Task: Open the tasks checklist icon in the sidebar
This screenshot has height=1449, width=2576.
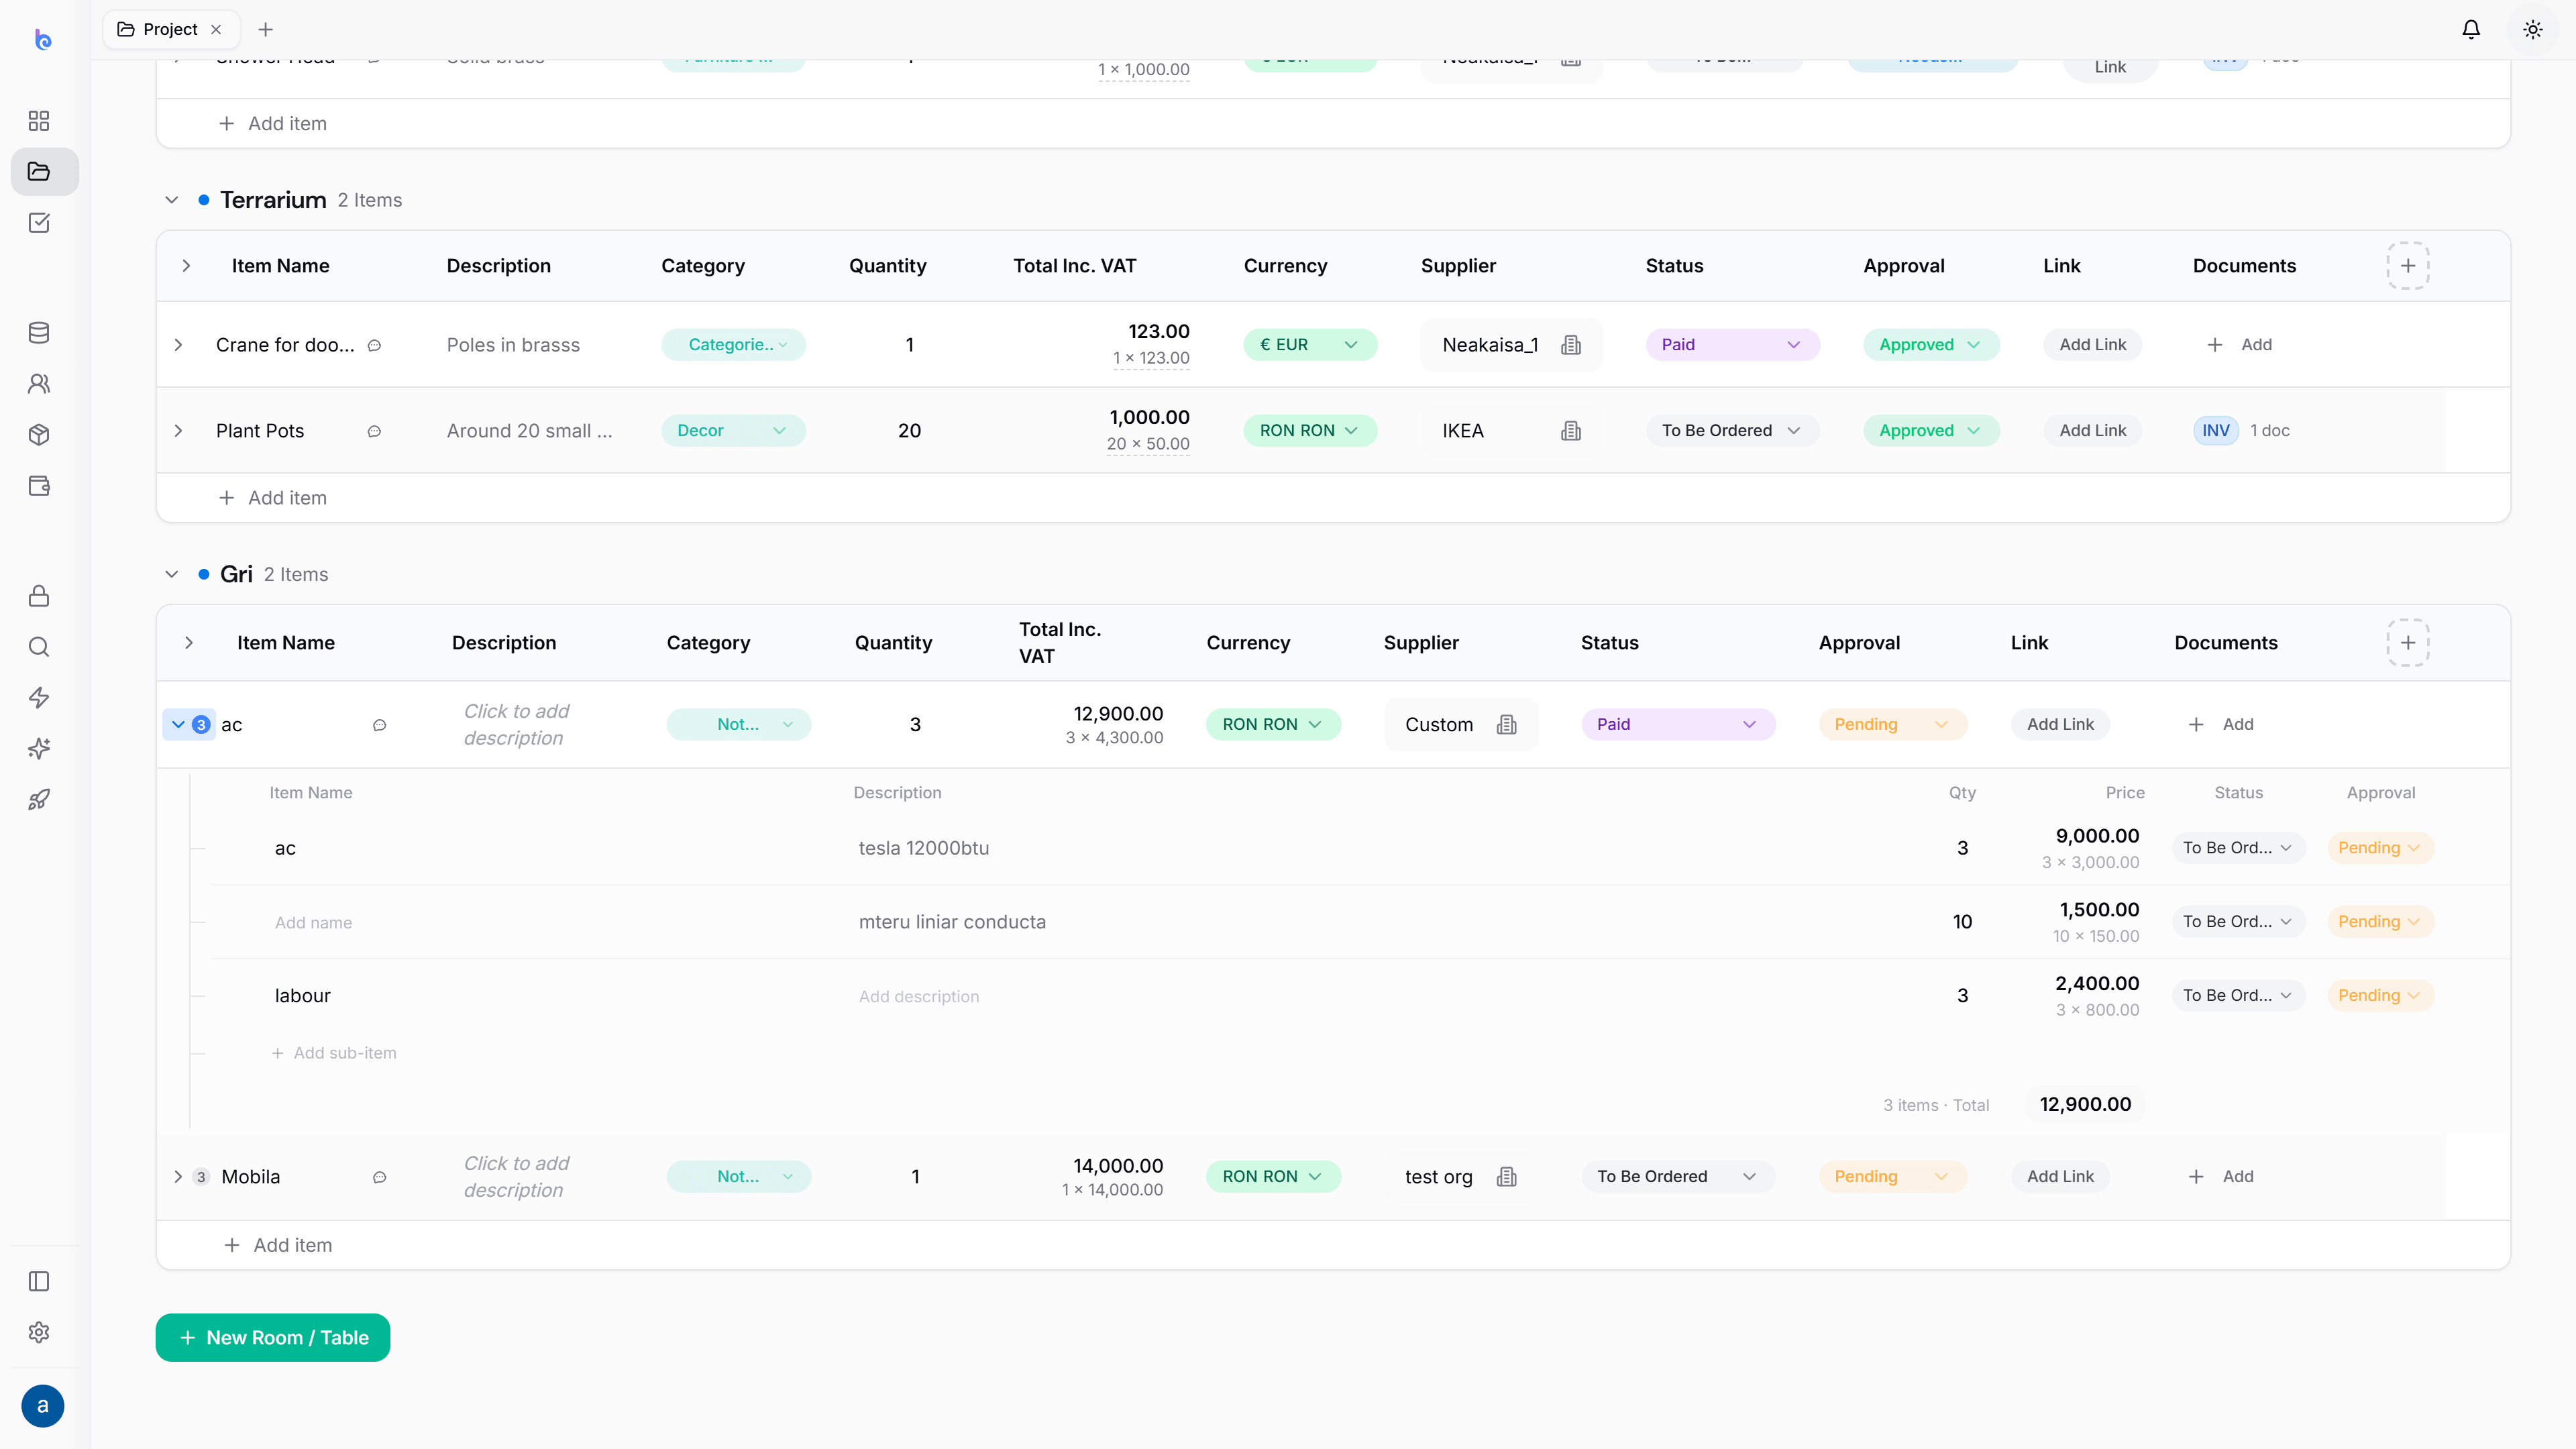Action: [x=39, y=223]
